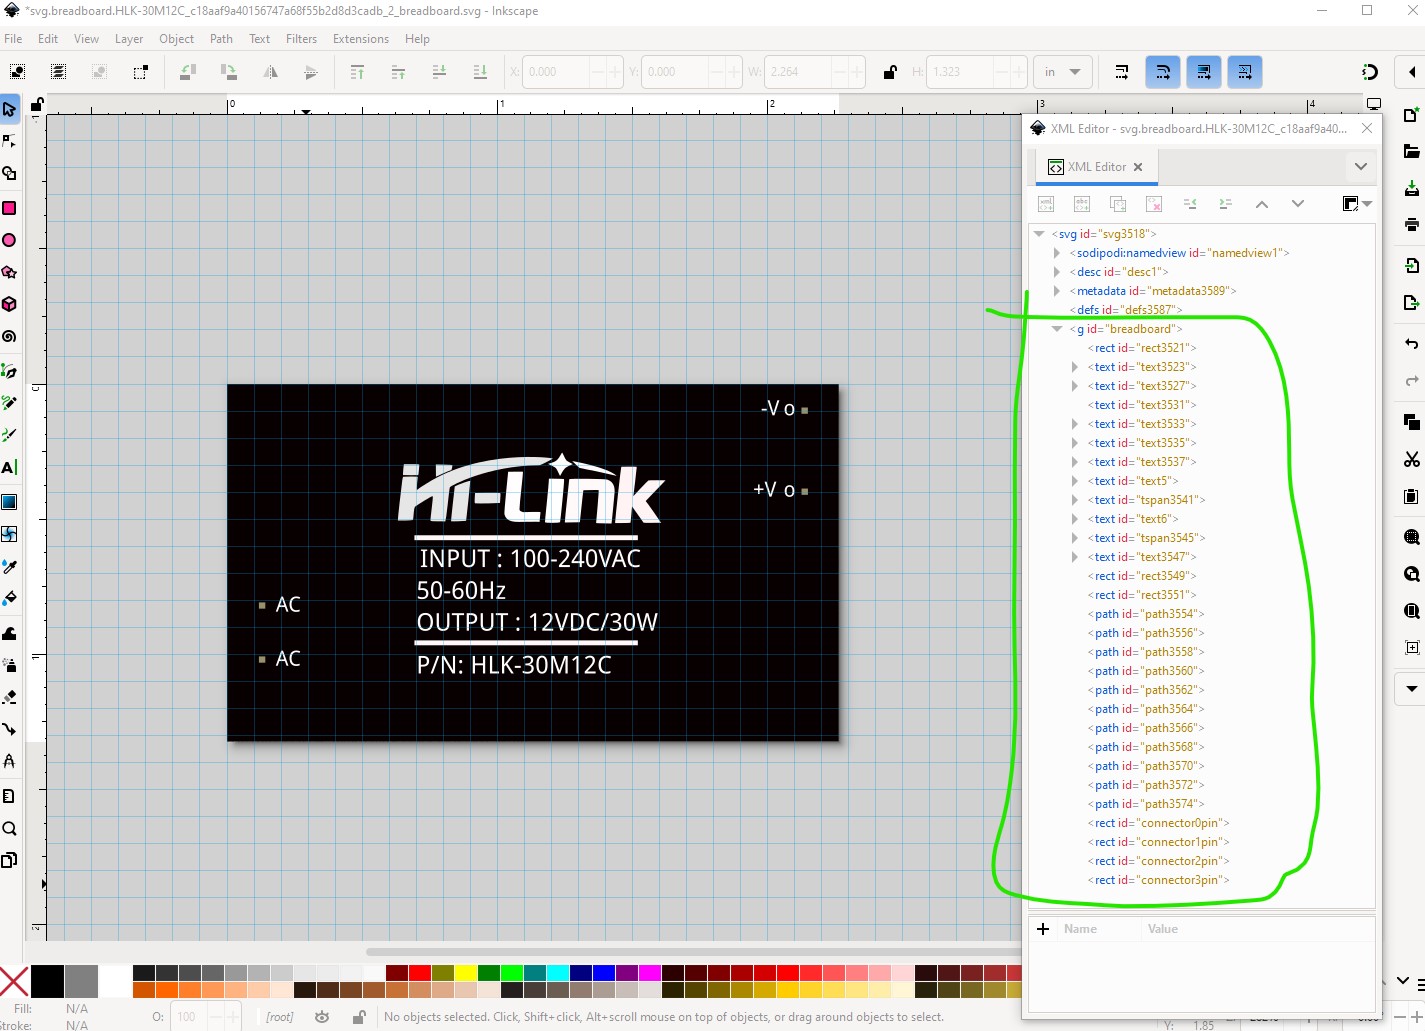Expand metadata3589 node

[1057, 291]
